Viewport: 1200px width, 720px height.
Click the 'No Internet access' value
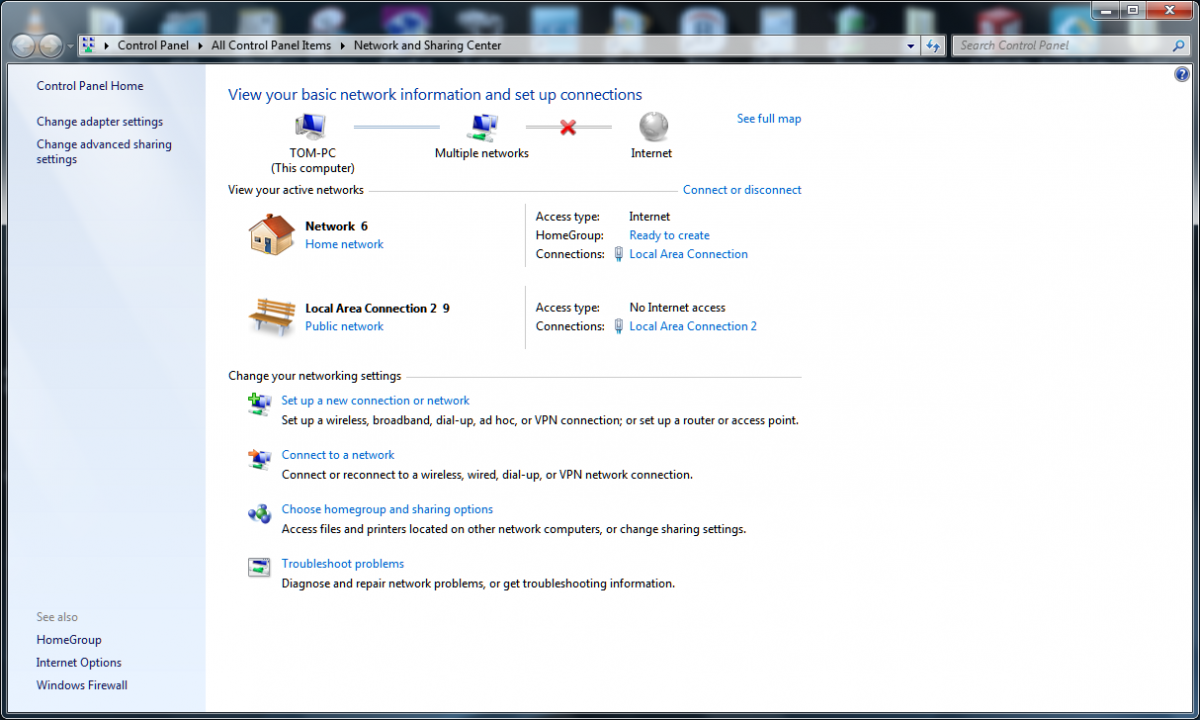coord(677,308)
